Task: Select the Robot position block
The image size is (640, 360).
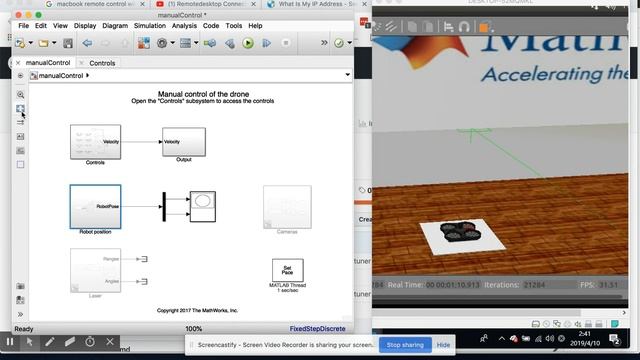Action: pos(96,207)
